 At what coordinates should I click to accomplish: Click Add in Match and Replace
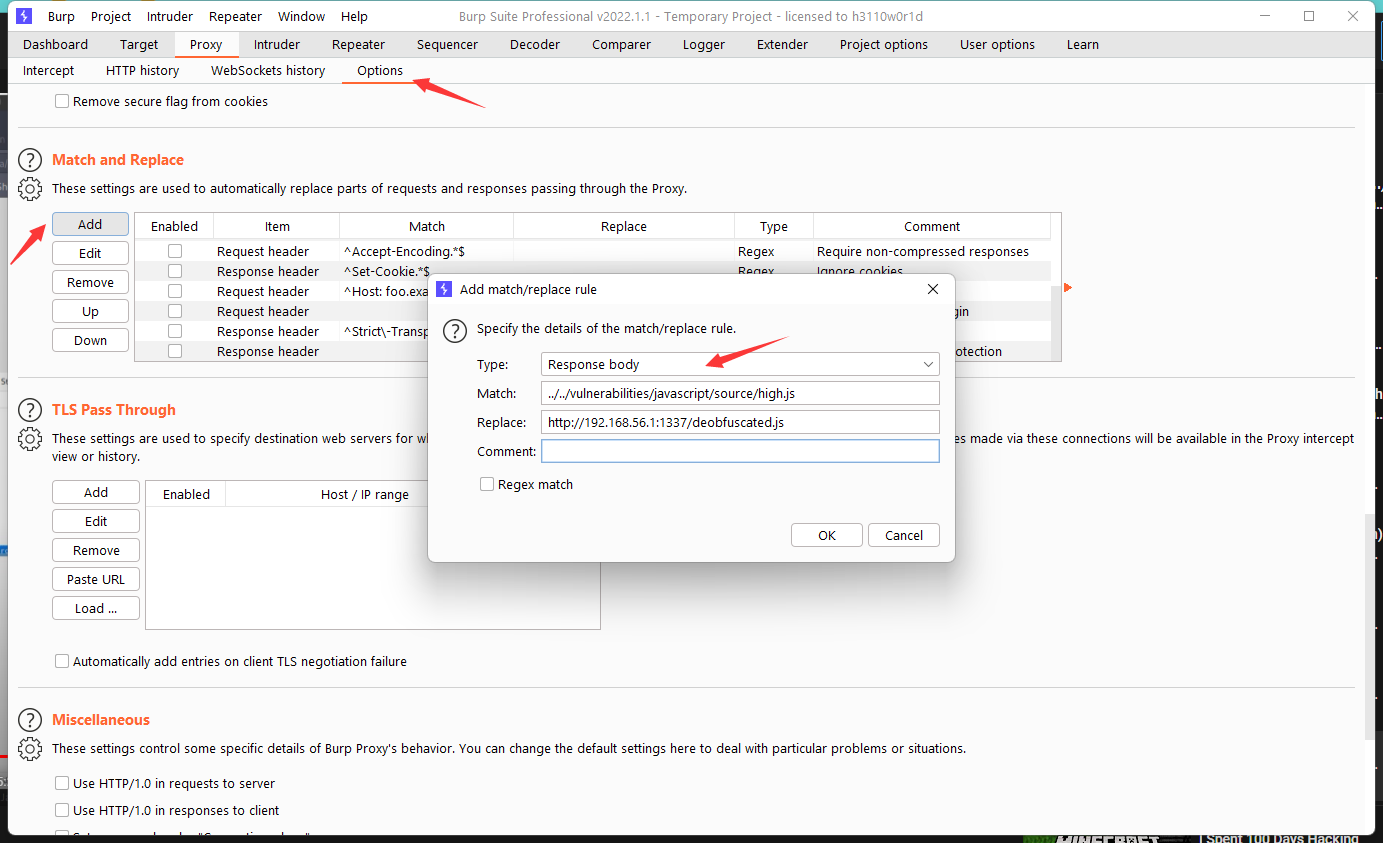click(90, 224)
